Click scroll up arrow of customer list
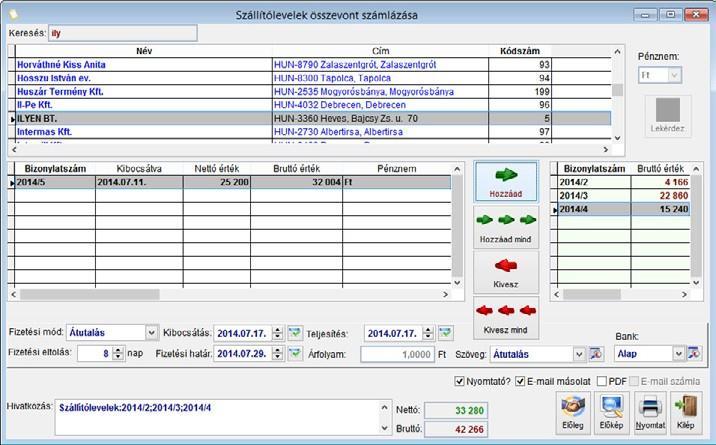The width and height of the screenshot is (716, 445). 617,52
